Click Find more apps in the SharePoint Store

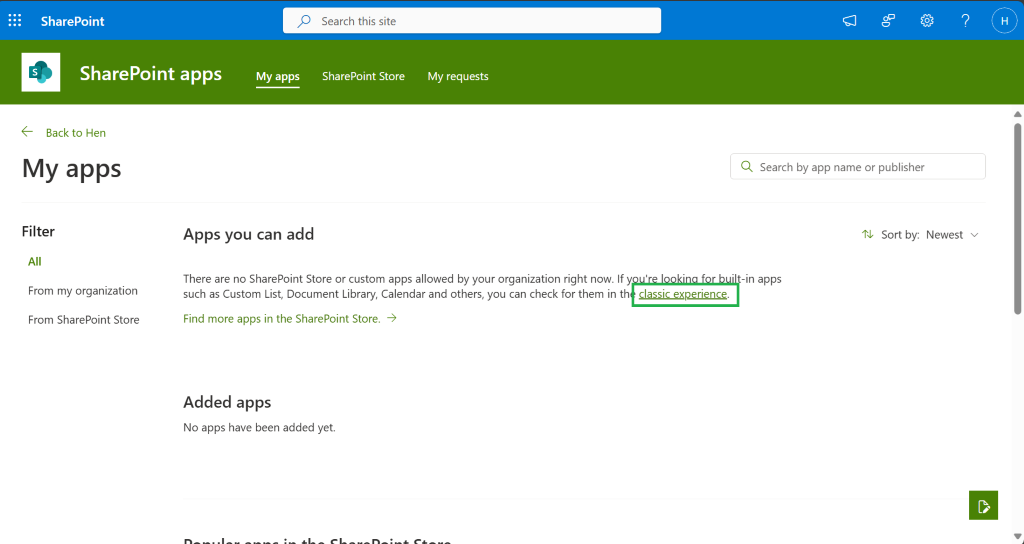(x=281, y=319)
